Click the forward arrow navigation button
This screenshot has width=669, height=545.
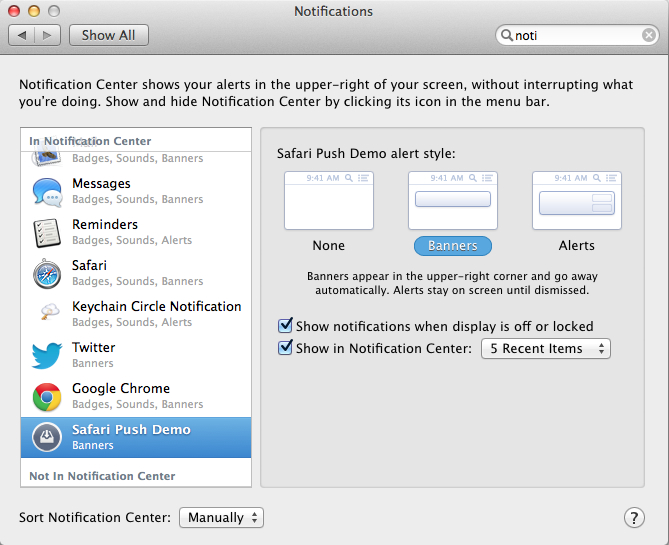pyautogui.click(x=47, y=35)
